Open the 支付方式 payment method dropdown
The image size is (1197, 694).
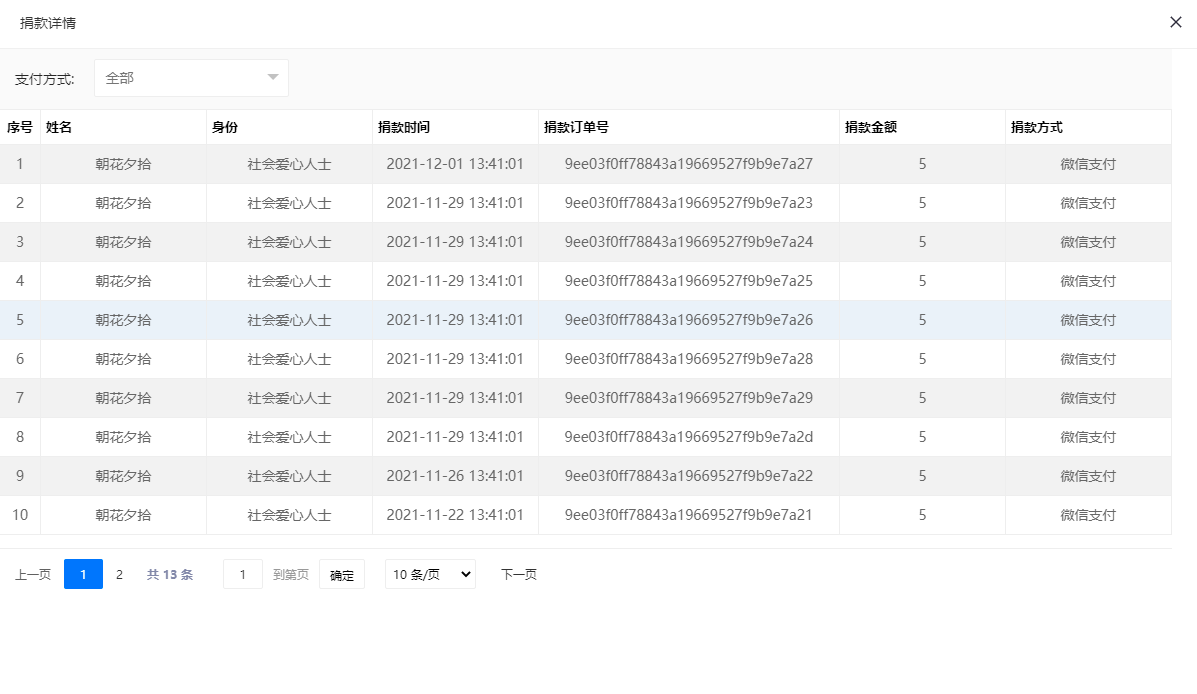(190, 77)
